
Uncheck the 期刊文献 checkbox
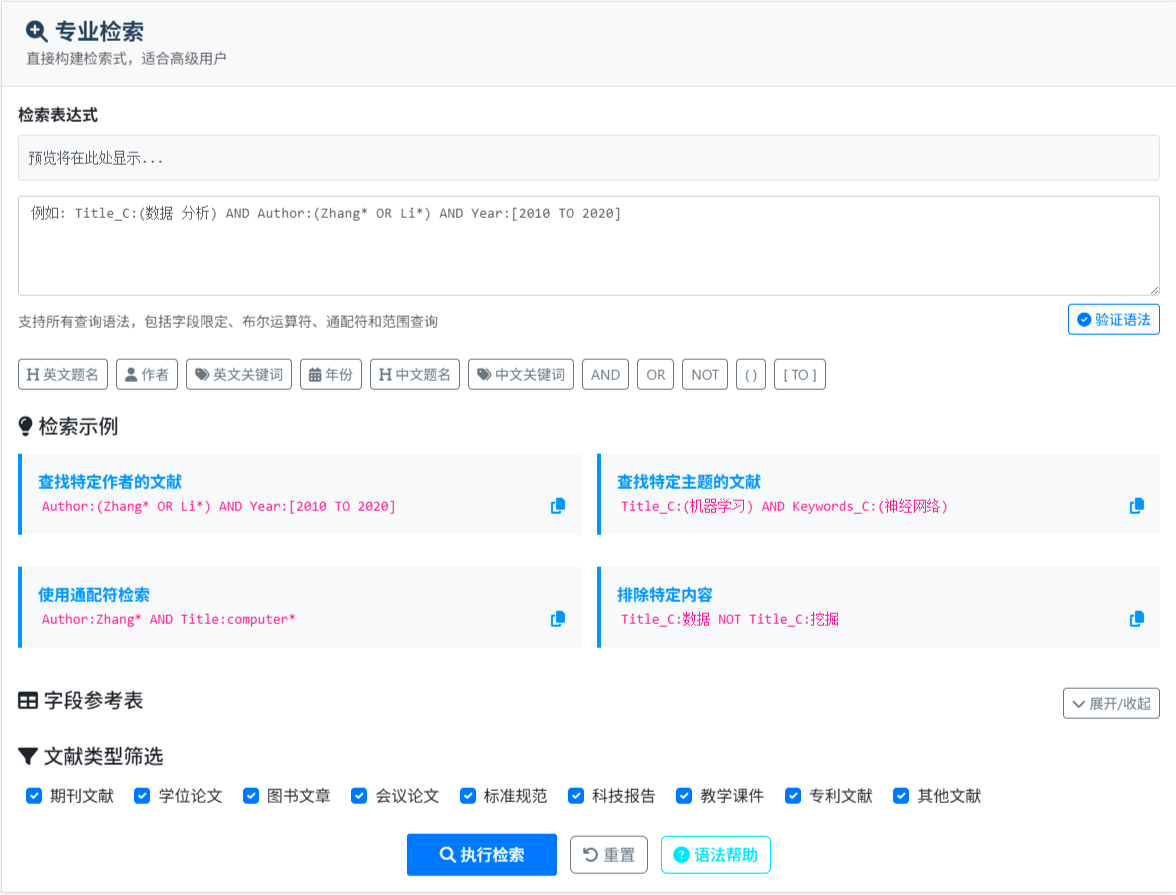[34, 796]
